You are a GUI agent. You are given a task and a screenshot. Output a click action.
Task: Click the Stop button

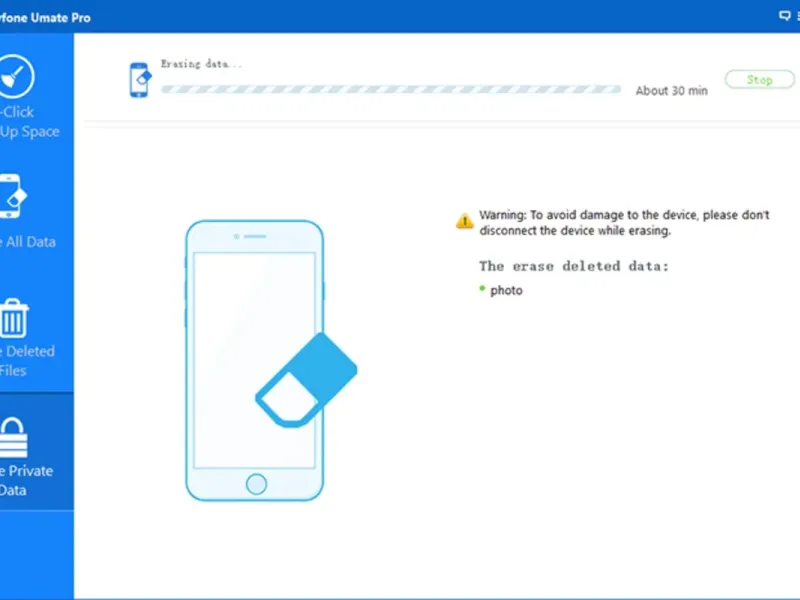point(759,80)
